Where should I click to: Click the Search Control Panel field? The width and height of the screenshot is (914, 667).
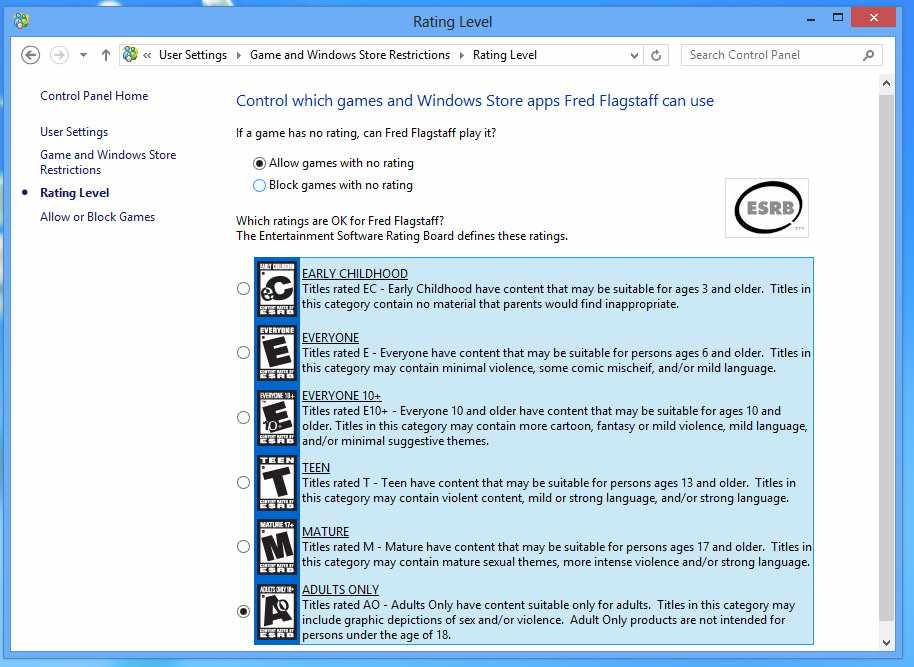point(781,55)
